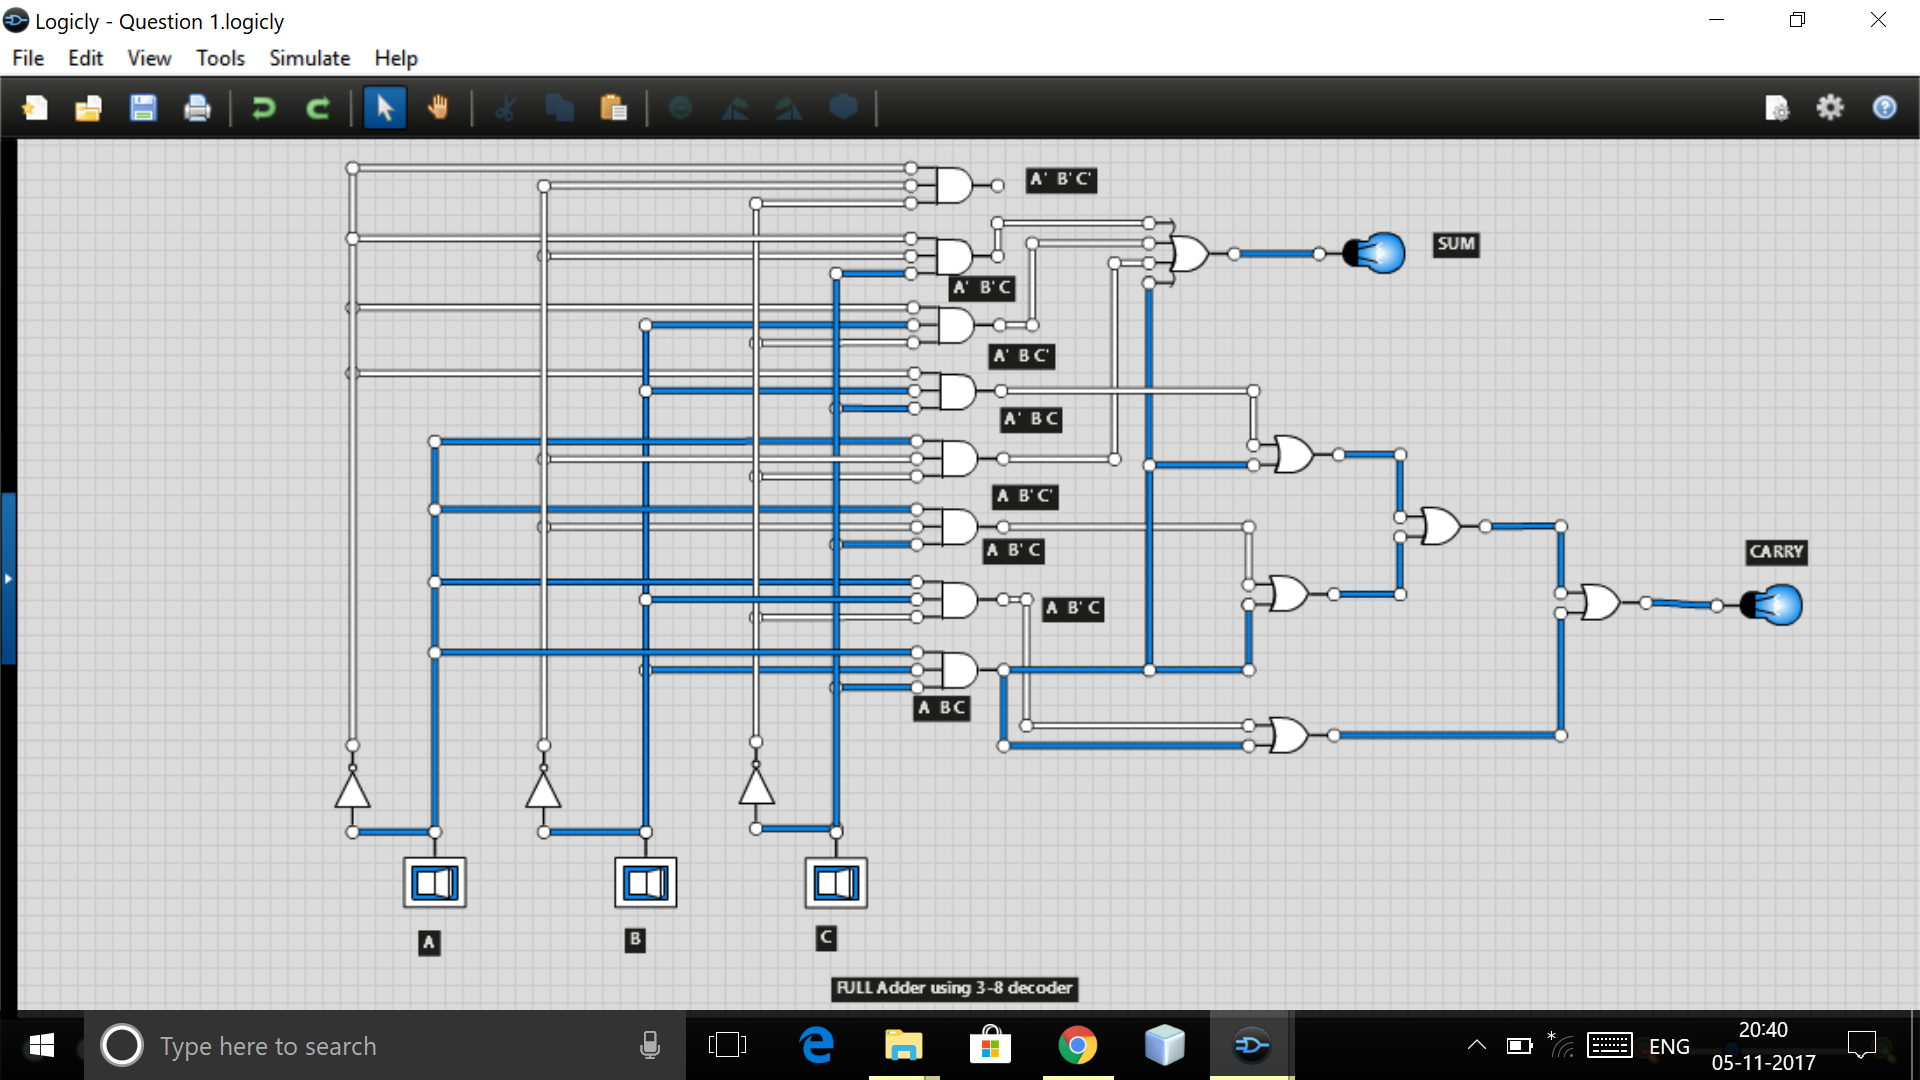The image size is (1920, 1080).
Task: Expand the collapsed left sidebar panel
Action: pos(8,578)
